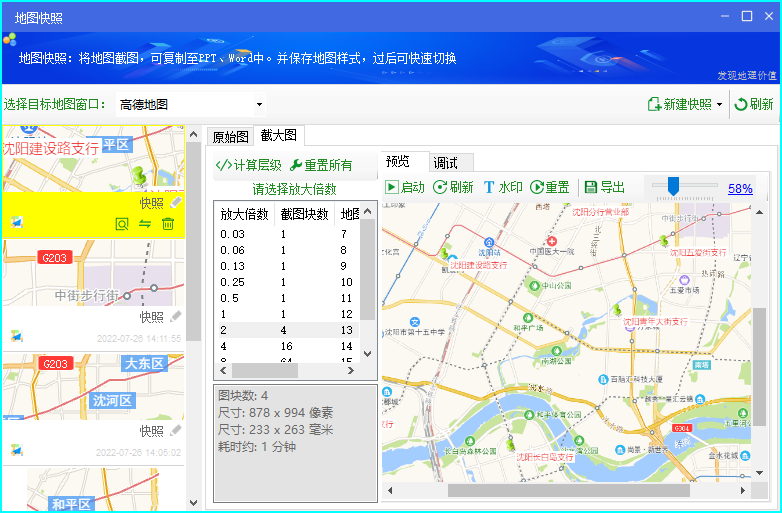This screenshot has width=782, height=513.
Task: Click the top-right 刷新 button
Action: [754, 104]
